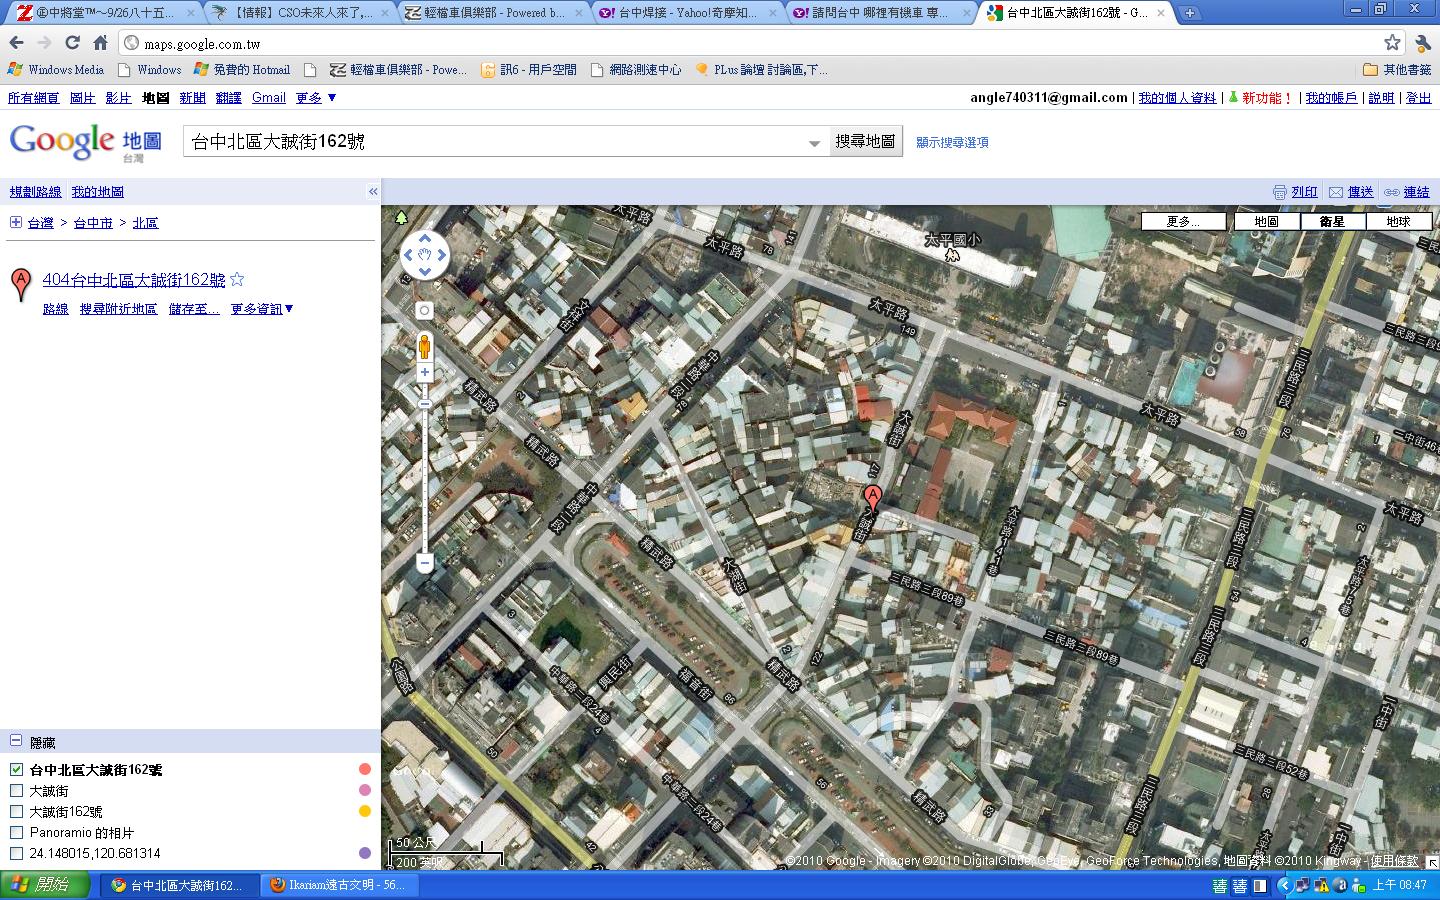Go forward with the browser forward arrow

44,43
